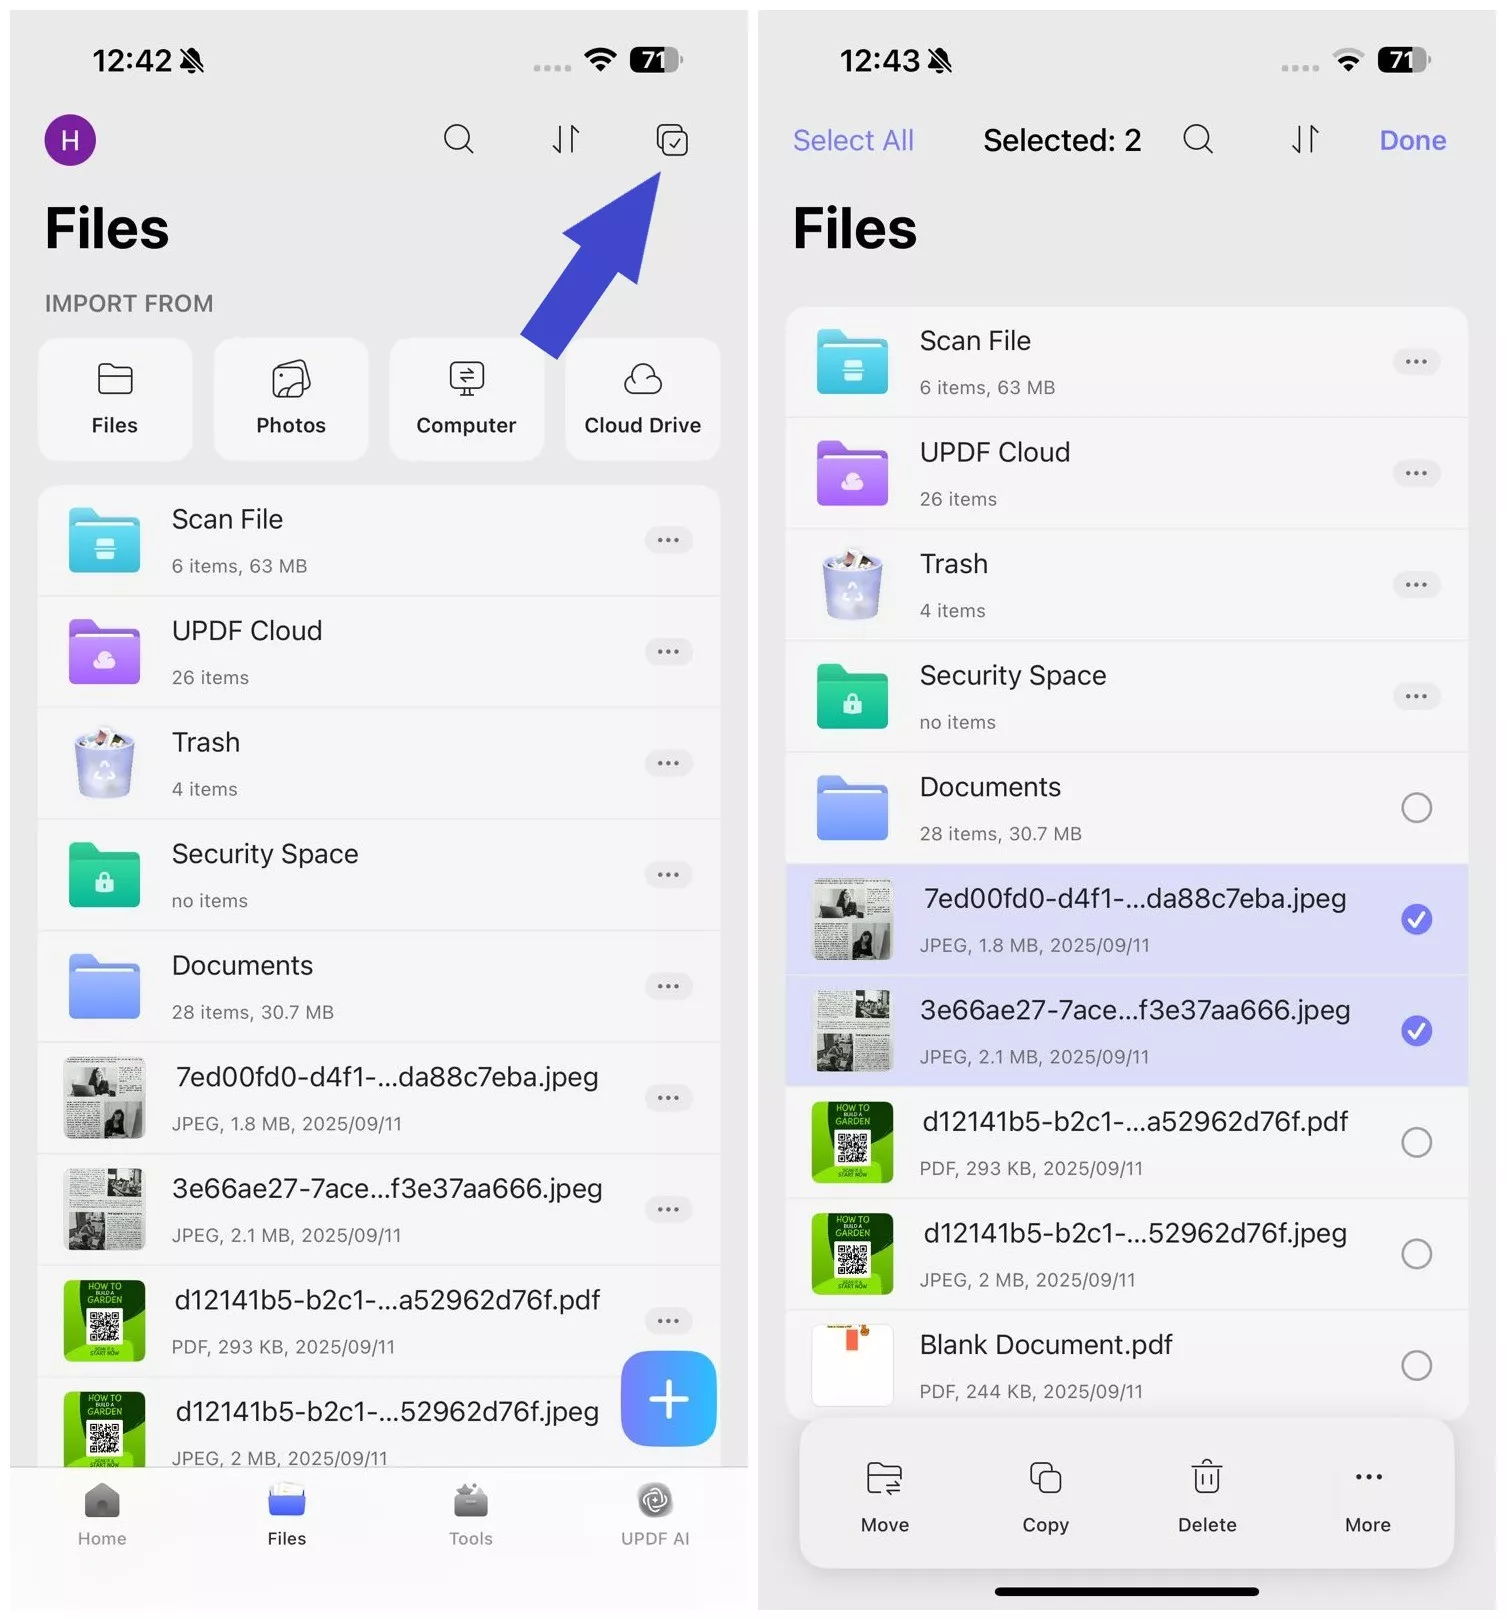The image size is (1506, 1620).
Task: Open sort options in the selection screen
Action: click(1305, 139)
